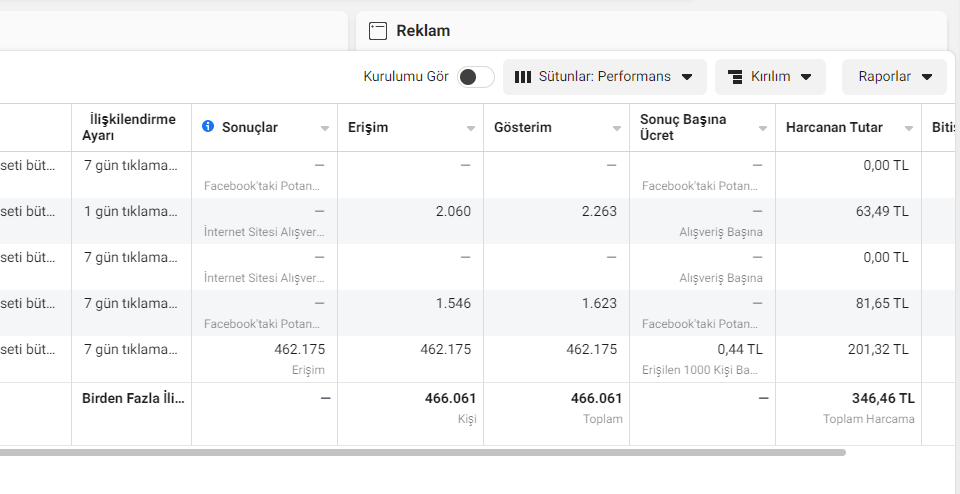Click the İlişkilendirme Ayarı column header

pos(132,127)
